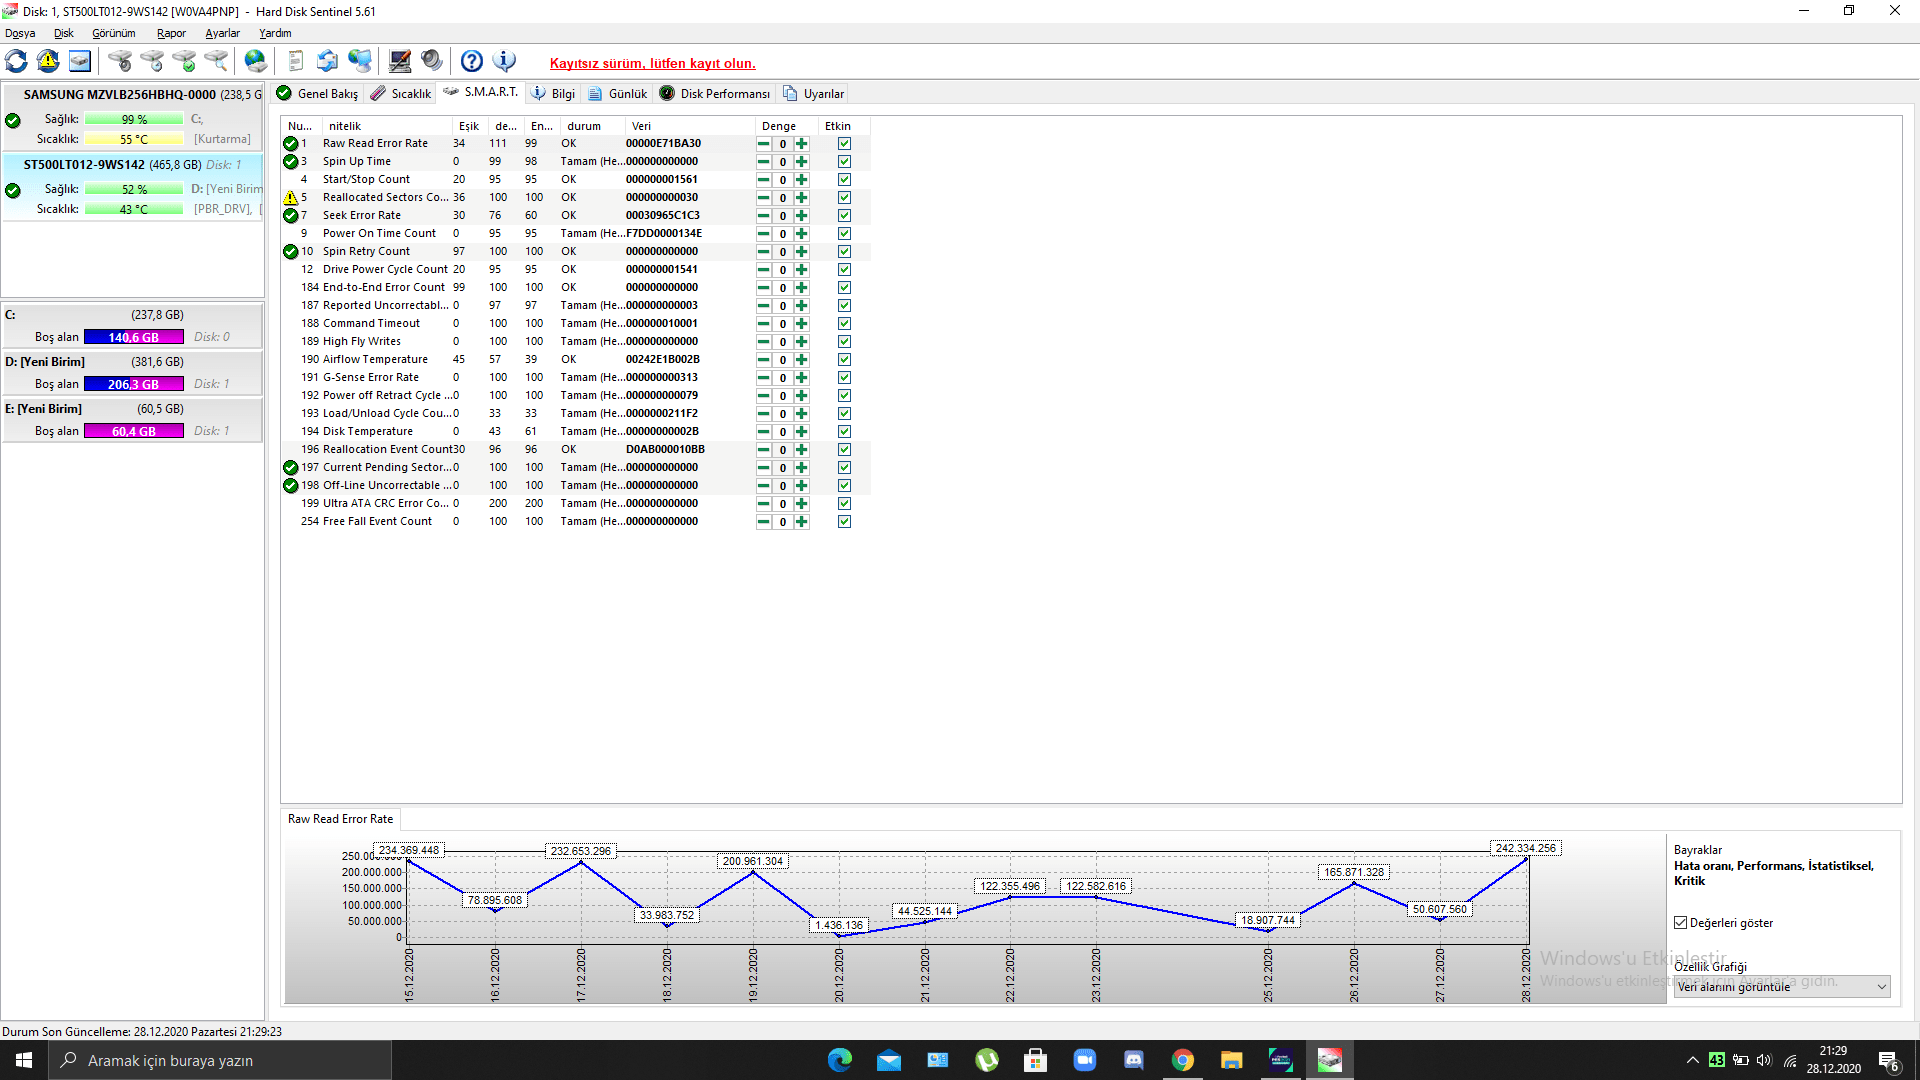Screen dimensions: 1920x1080
Task: Click the speaker sound toolbar icon
Action: (x=432, y=62)
